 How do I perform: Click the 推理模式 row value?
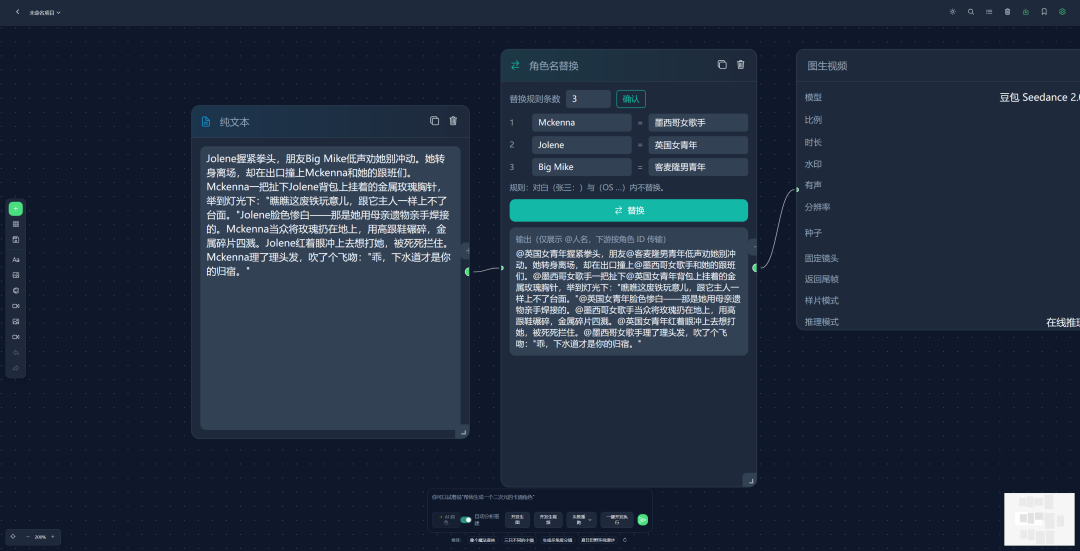point(1063,322)
